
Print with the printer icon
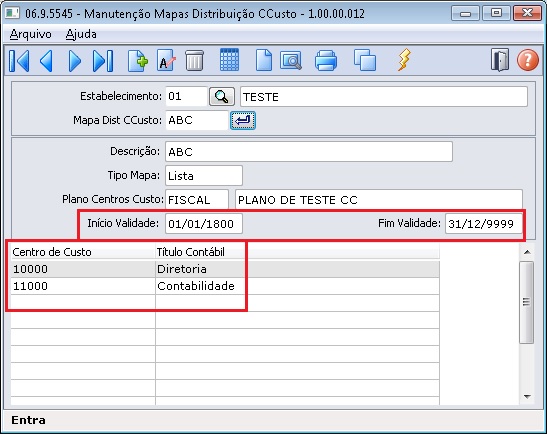click(326, 61)
